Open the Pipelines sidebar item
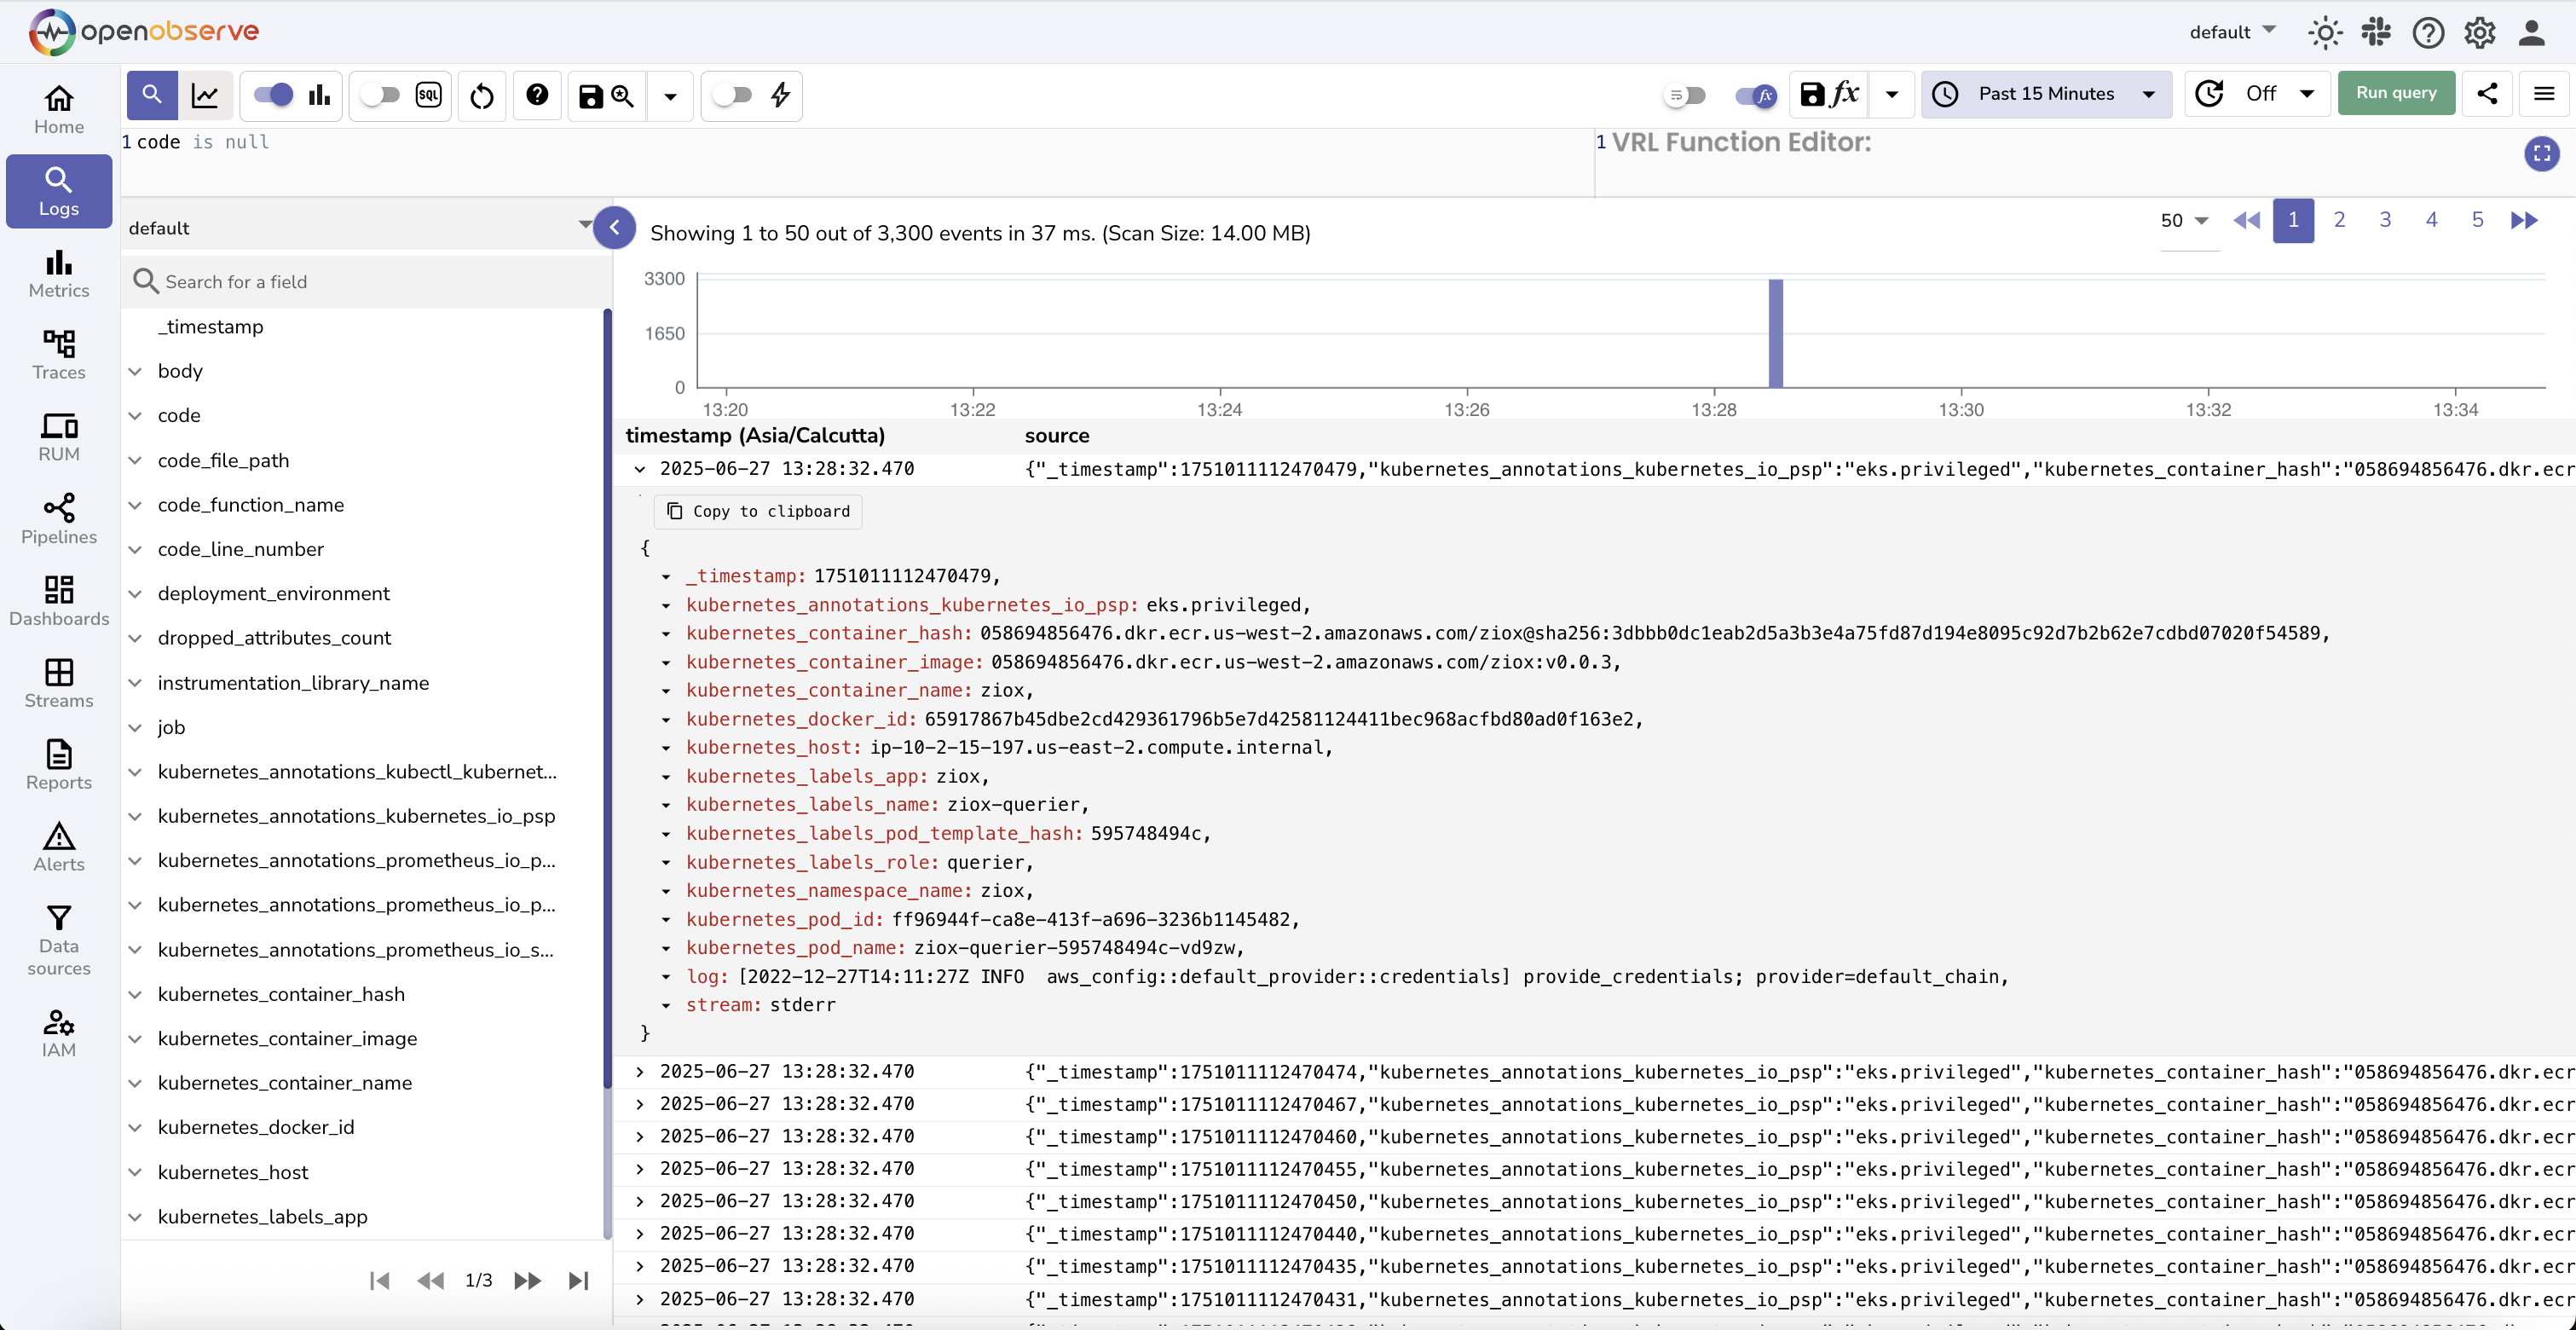Screen dimensions: 2576x1330 (59, 518)
